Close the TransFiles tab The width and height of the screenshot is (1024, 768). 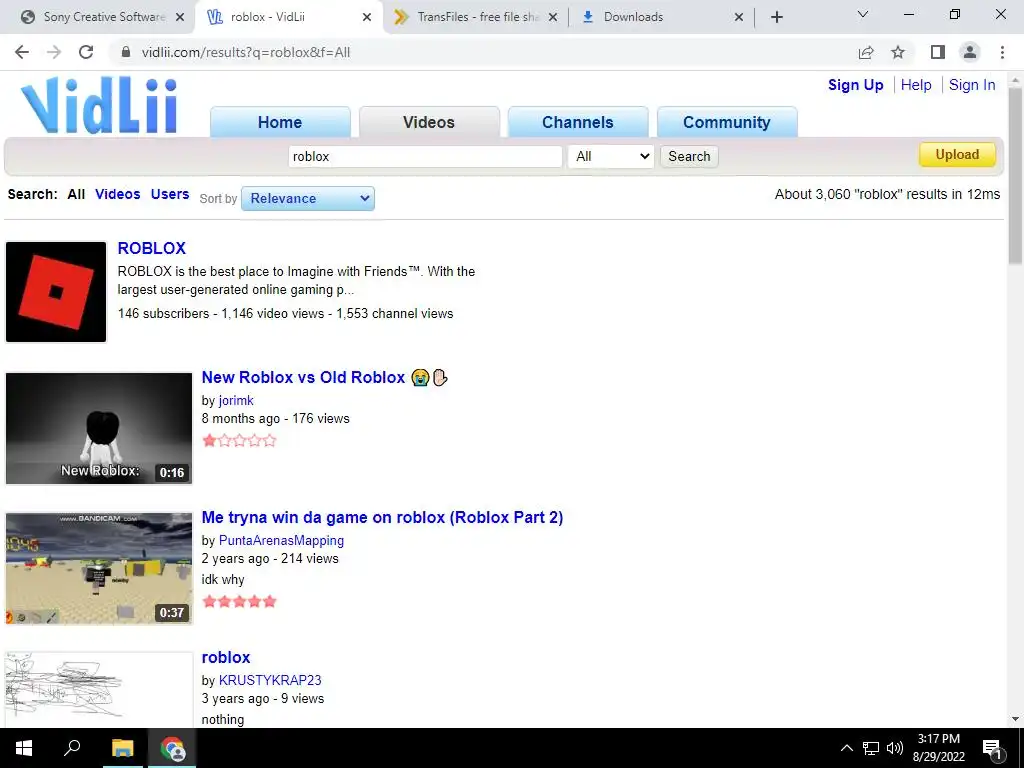pyautogui.click(x=552, y=17)
